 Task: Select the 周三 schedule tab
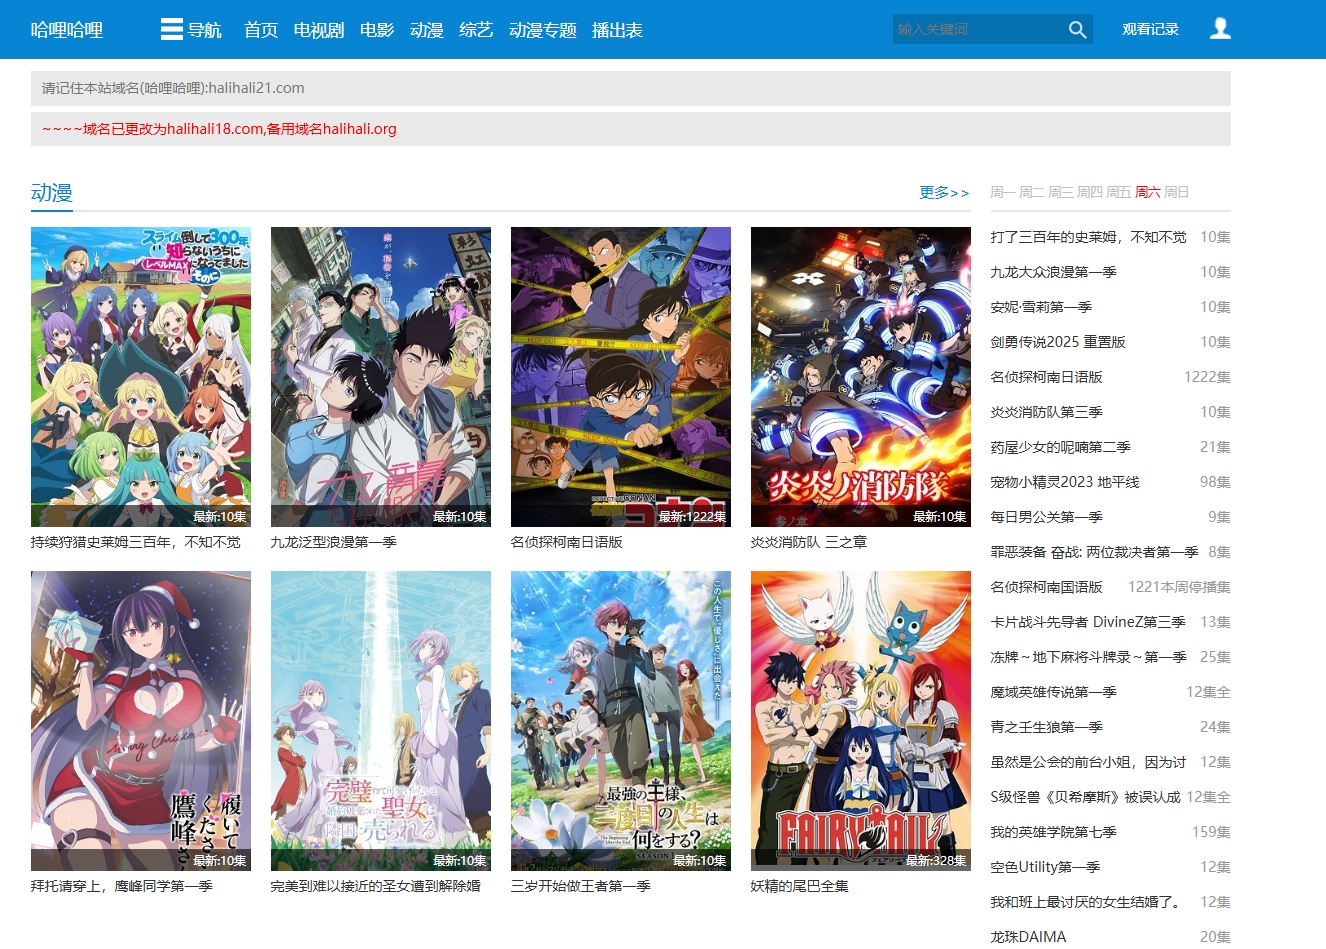click(x=1061, y=192)
